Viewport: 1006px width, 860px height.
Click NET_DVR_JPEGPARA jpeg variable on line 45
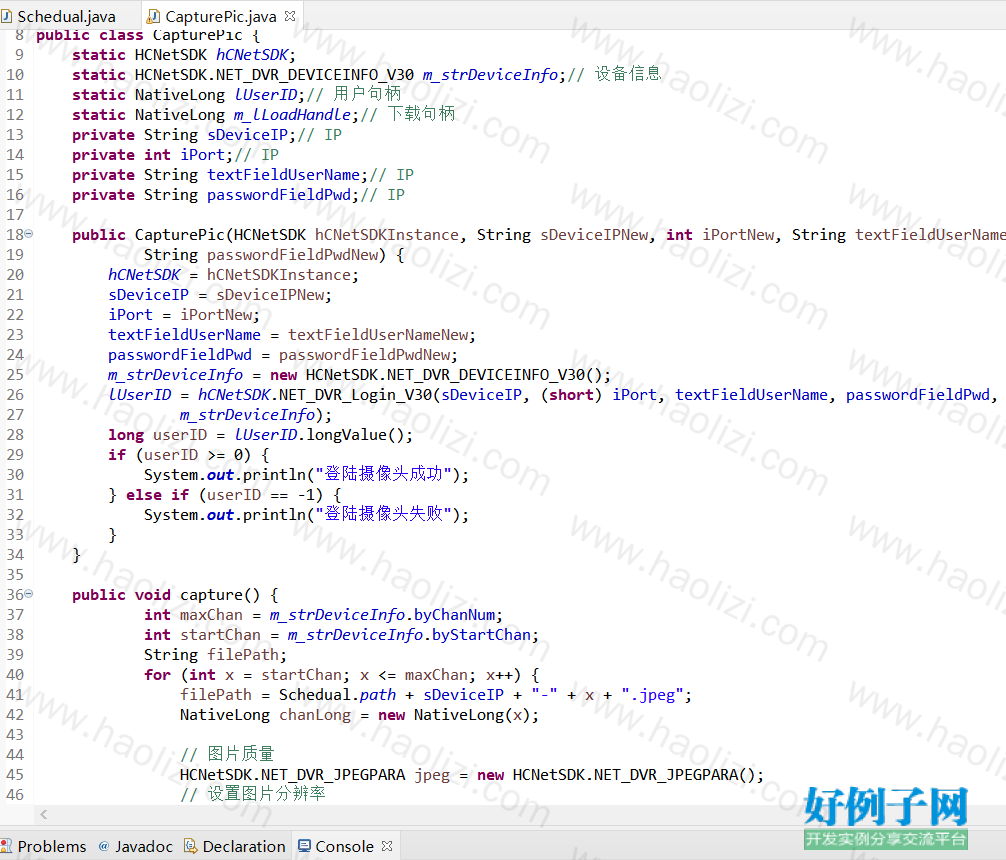point(433,775)
